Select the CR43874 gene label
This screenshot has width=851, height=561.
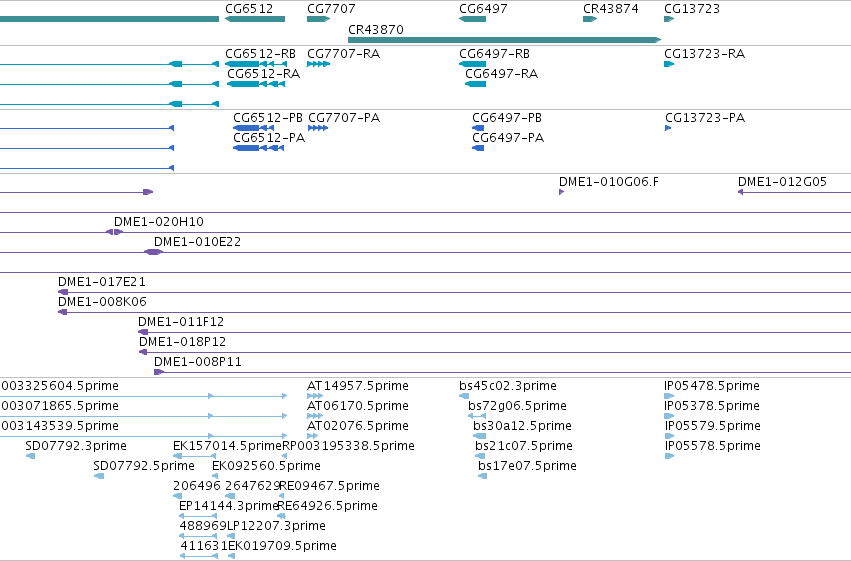[x=611, y=9]
